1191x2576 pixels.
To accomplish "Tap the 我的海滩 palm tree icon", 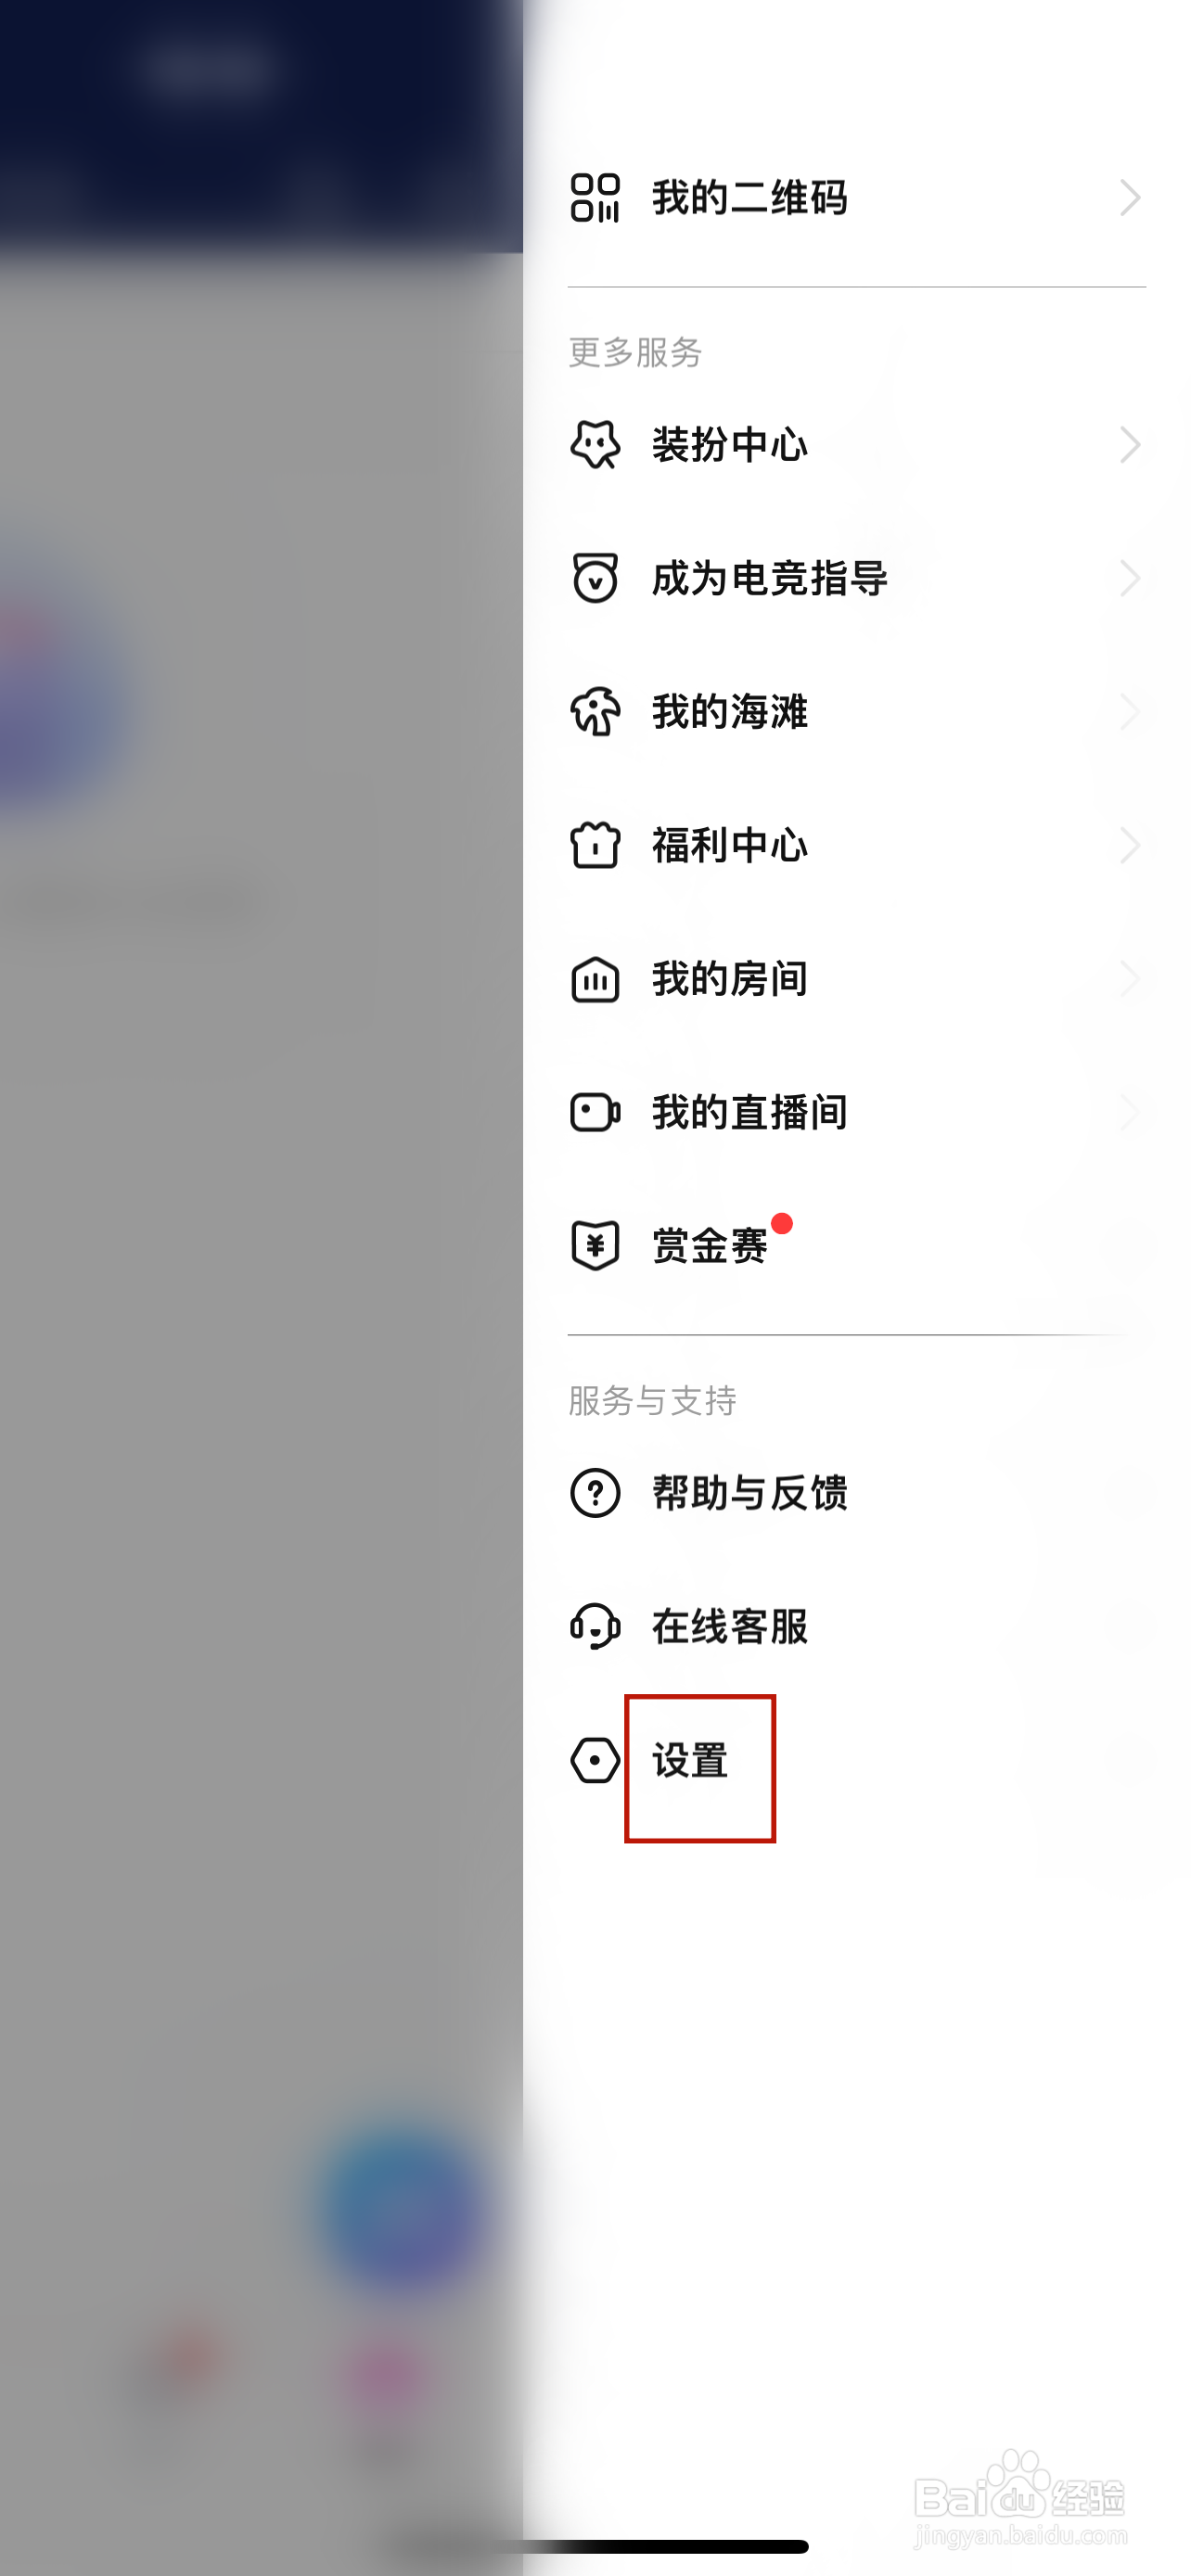I will (x=595, y=711).
